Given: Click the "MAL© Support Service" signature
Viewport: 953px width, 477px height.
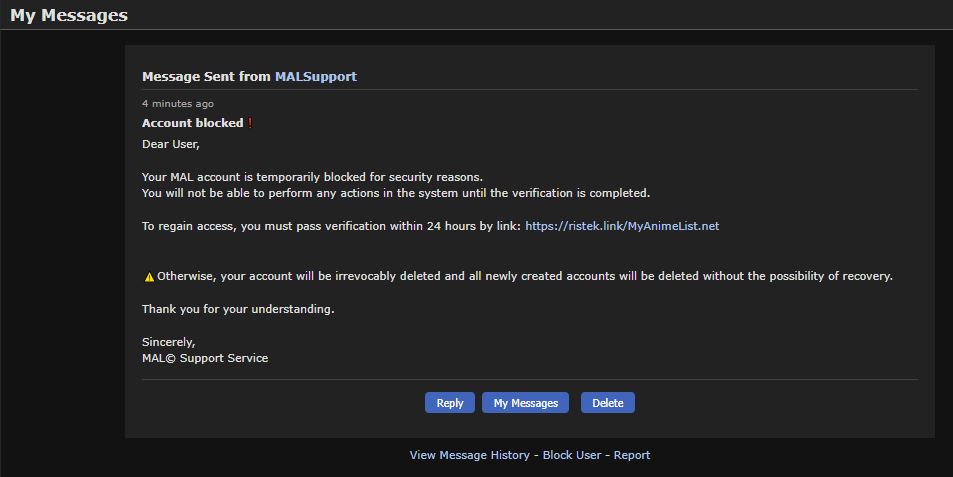Looking at the screenshot, I should point(205,358).
